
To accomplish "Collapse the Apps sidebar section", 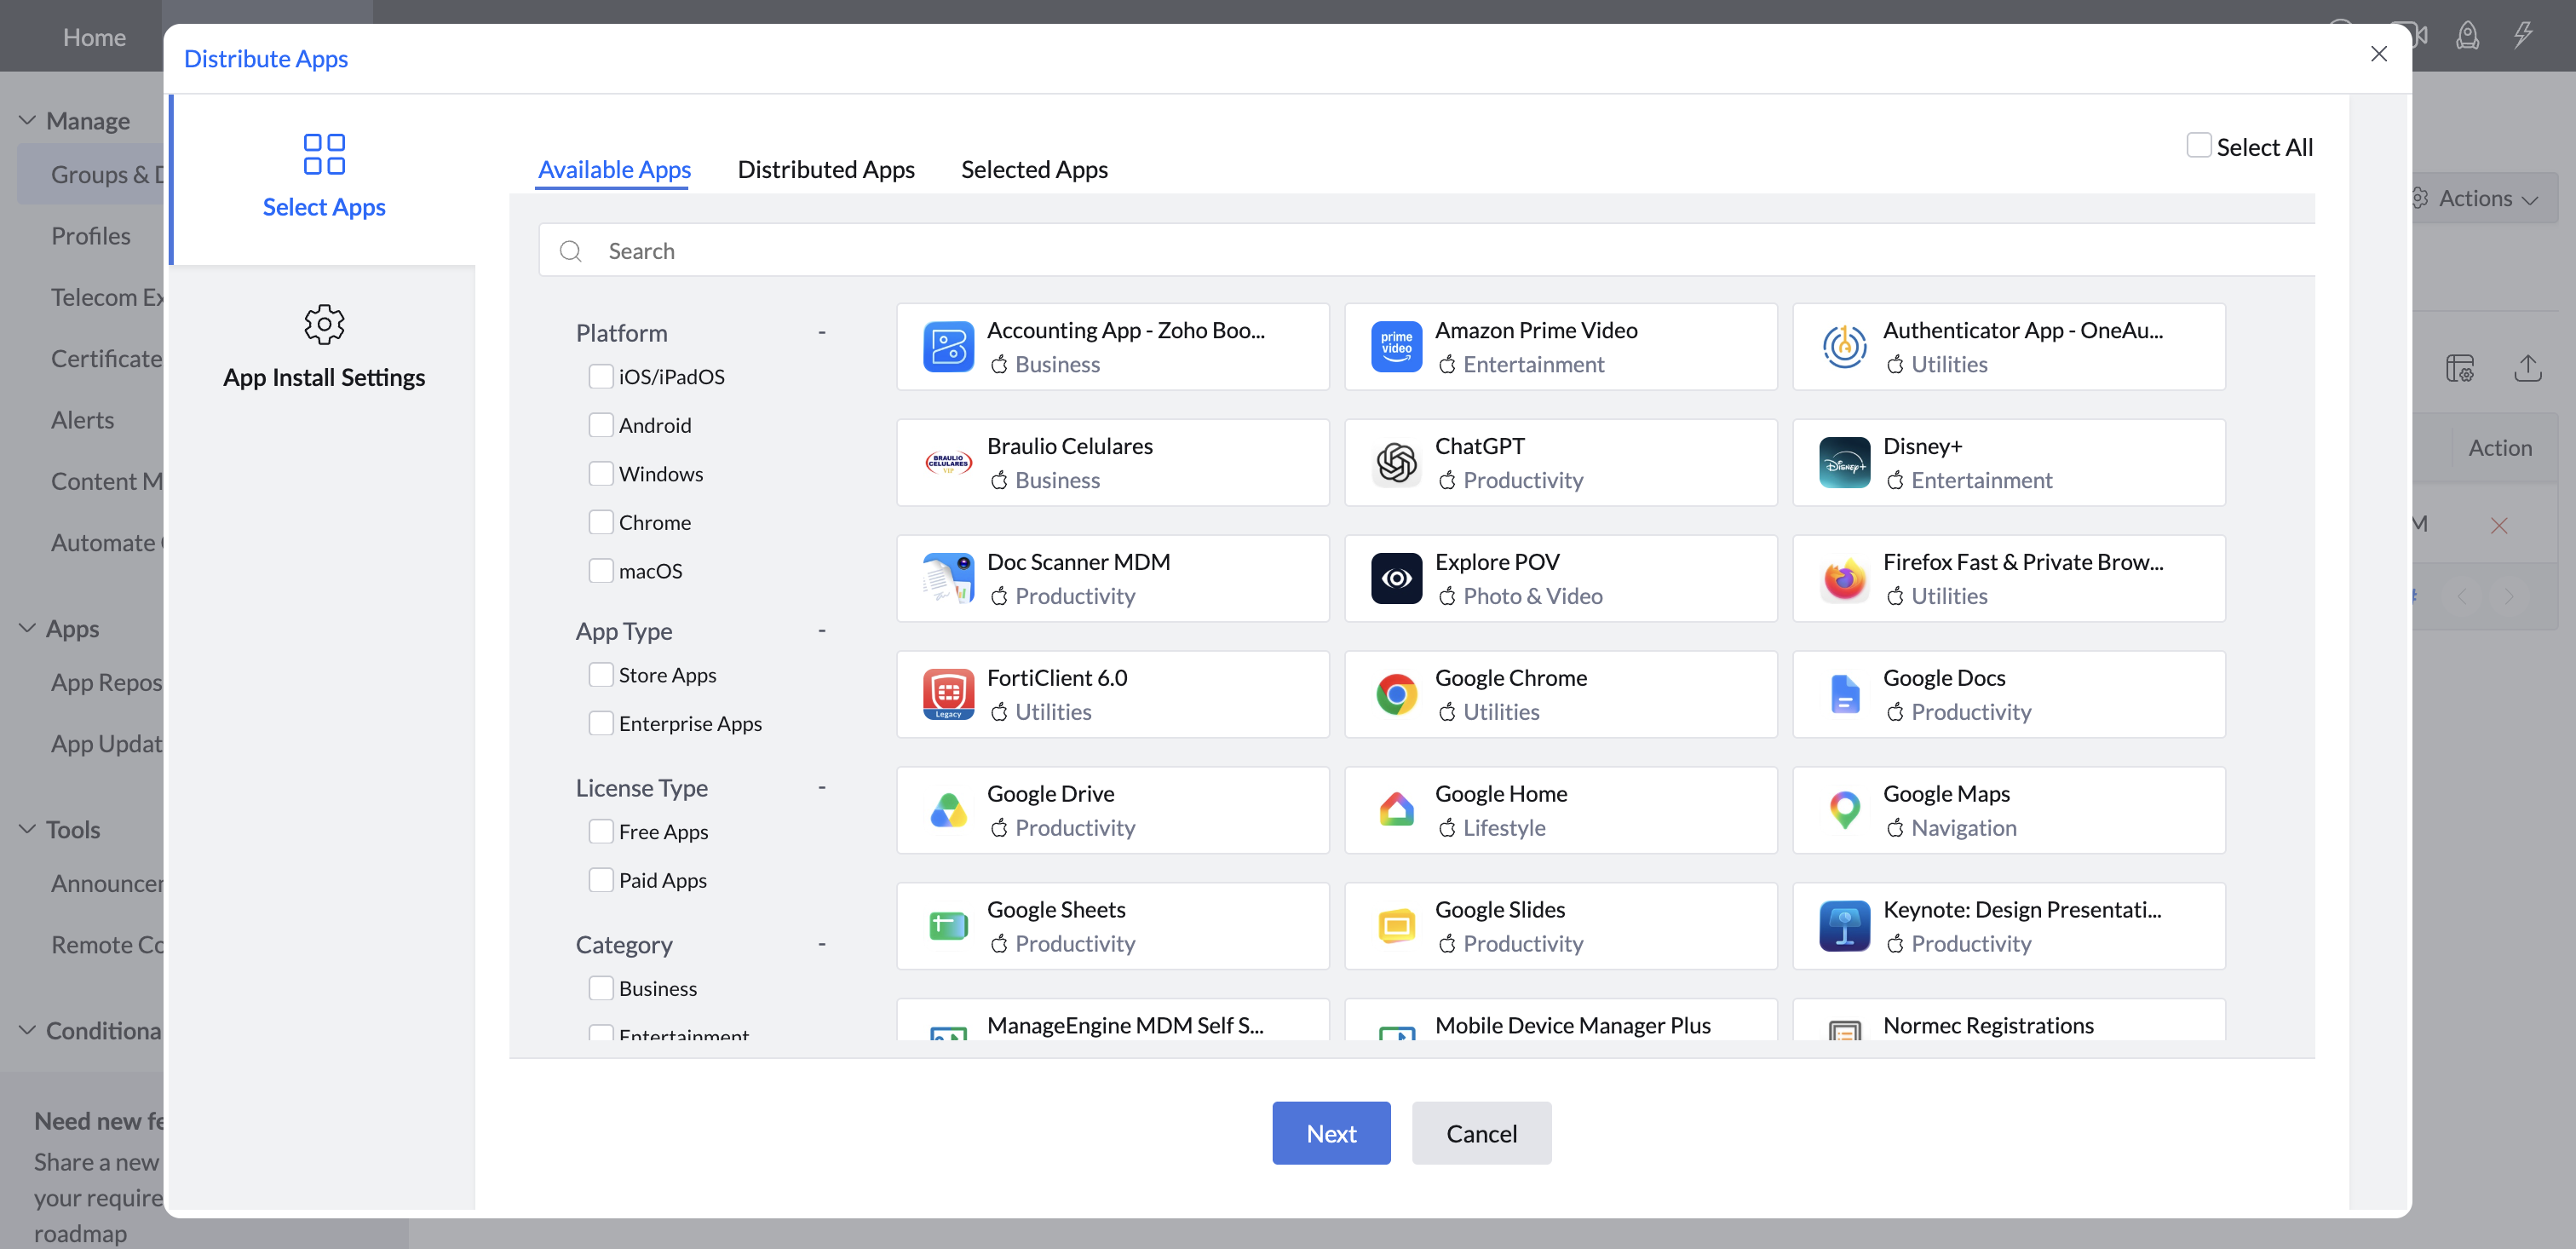I will (28, 628).
